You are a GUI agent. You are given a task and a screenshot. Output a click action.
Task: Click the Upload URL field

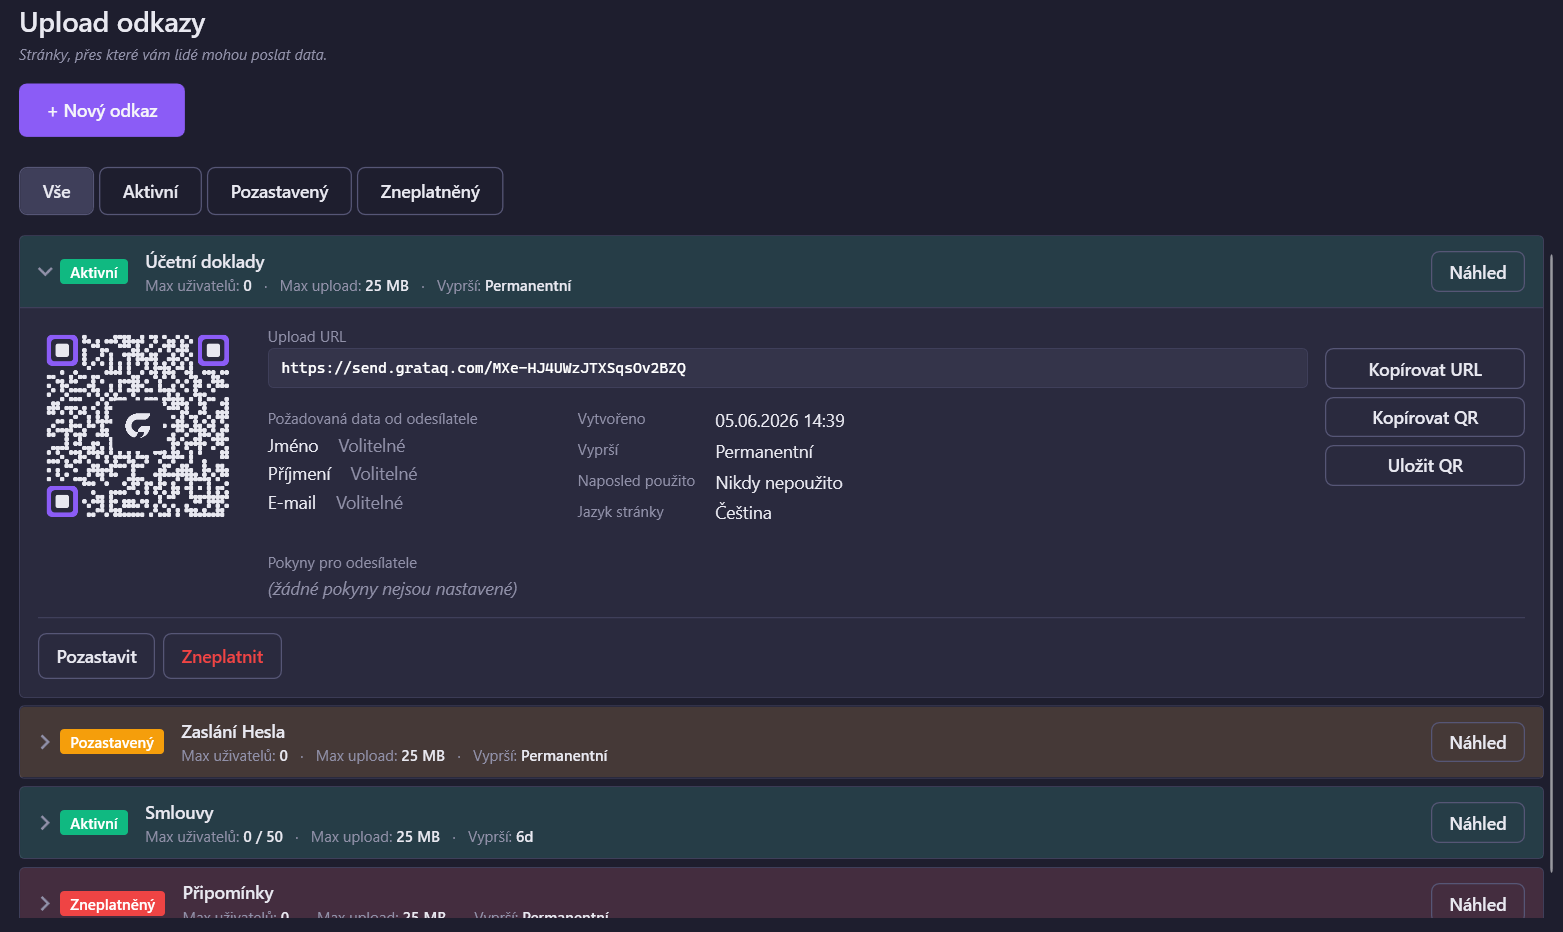tap(787, 368)
